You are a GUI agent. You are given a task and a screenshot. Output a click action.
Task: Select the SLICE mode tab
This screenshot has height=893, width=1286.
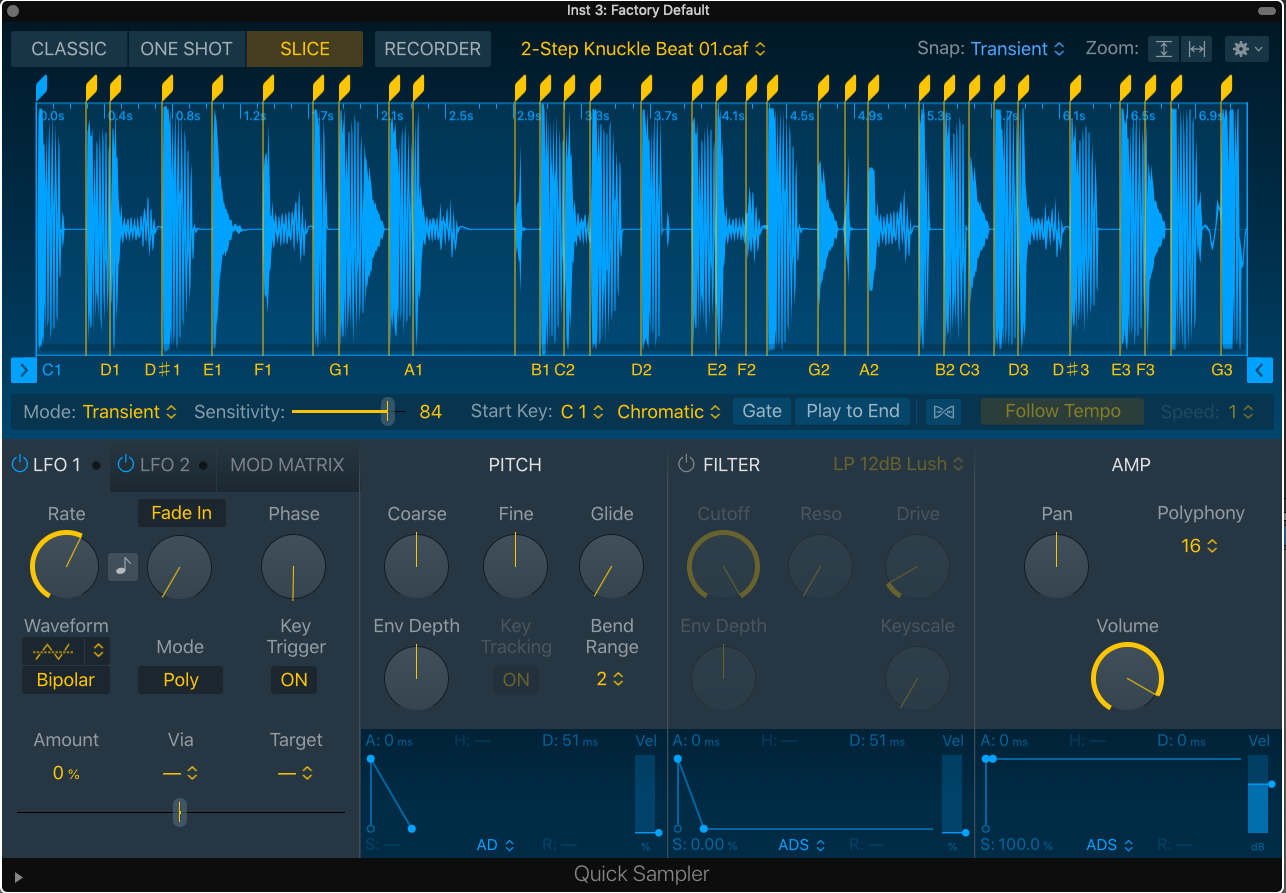click(305, 49)
